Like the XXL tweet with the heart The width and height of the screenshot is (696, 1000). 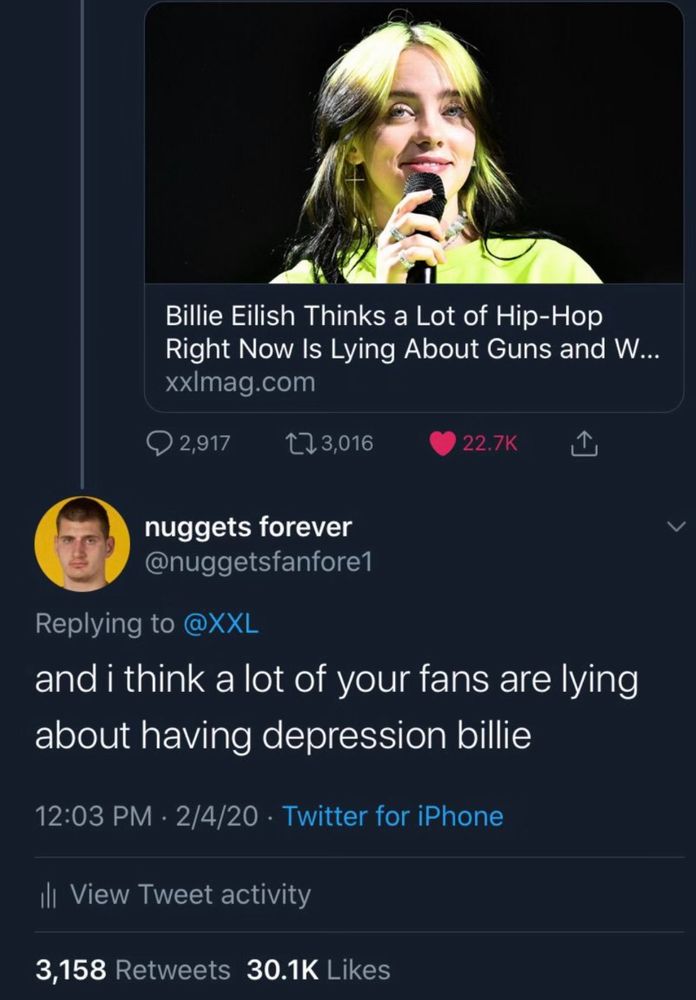pyautogui.click(x=442, y=443)
